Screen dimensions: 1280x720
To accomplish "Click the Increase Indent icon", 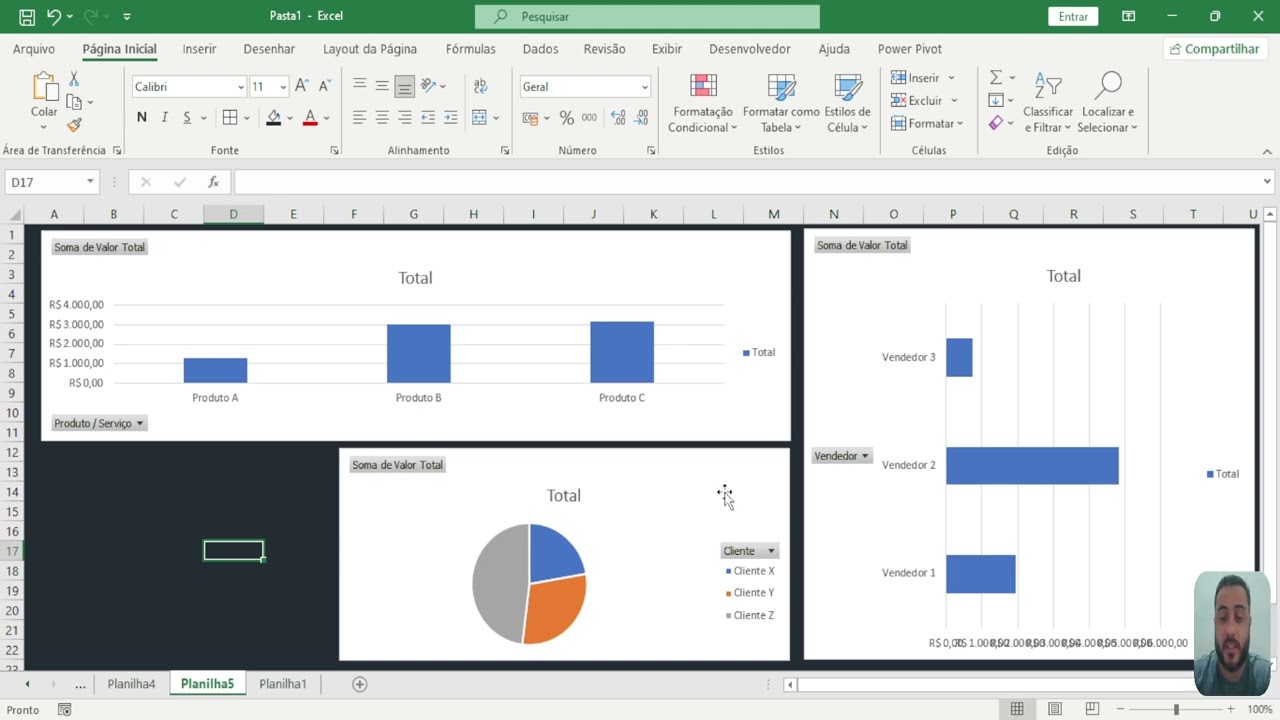I will (x=451, y=118).
